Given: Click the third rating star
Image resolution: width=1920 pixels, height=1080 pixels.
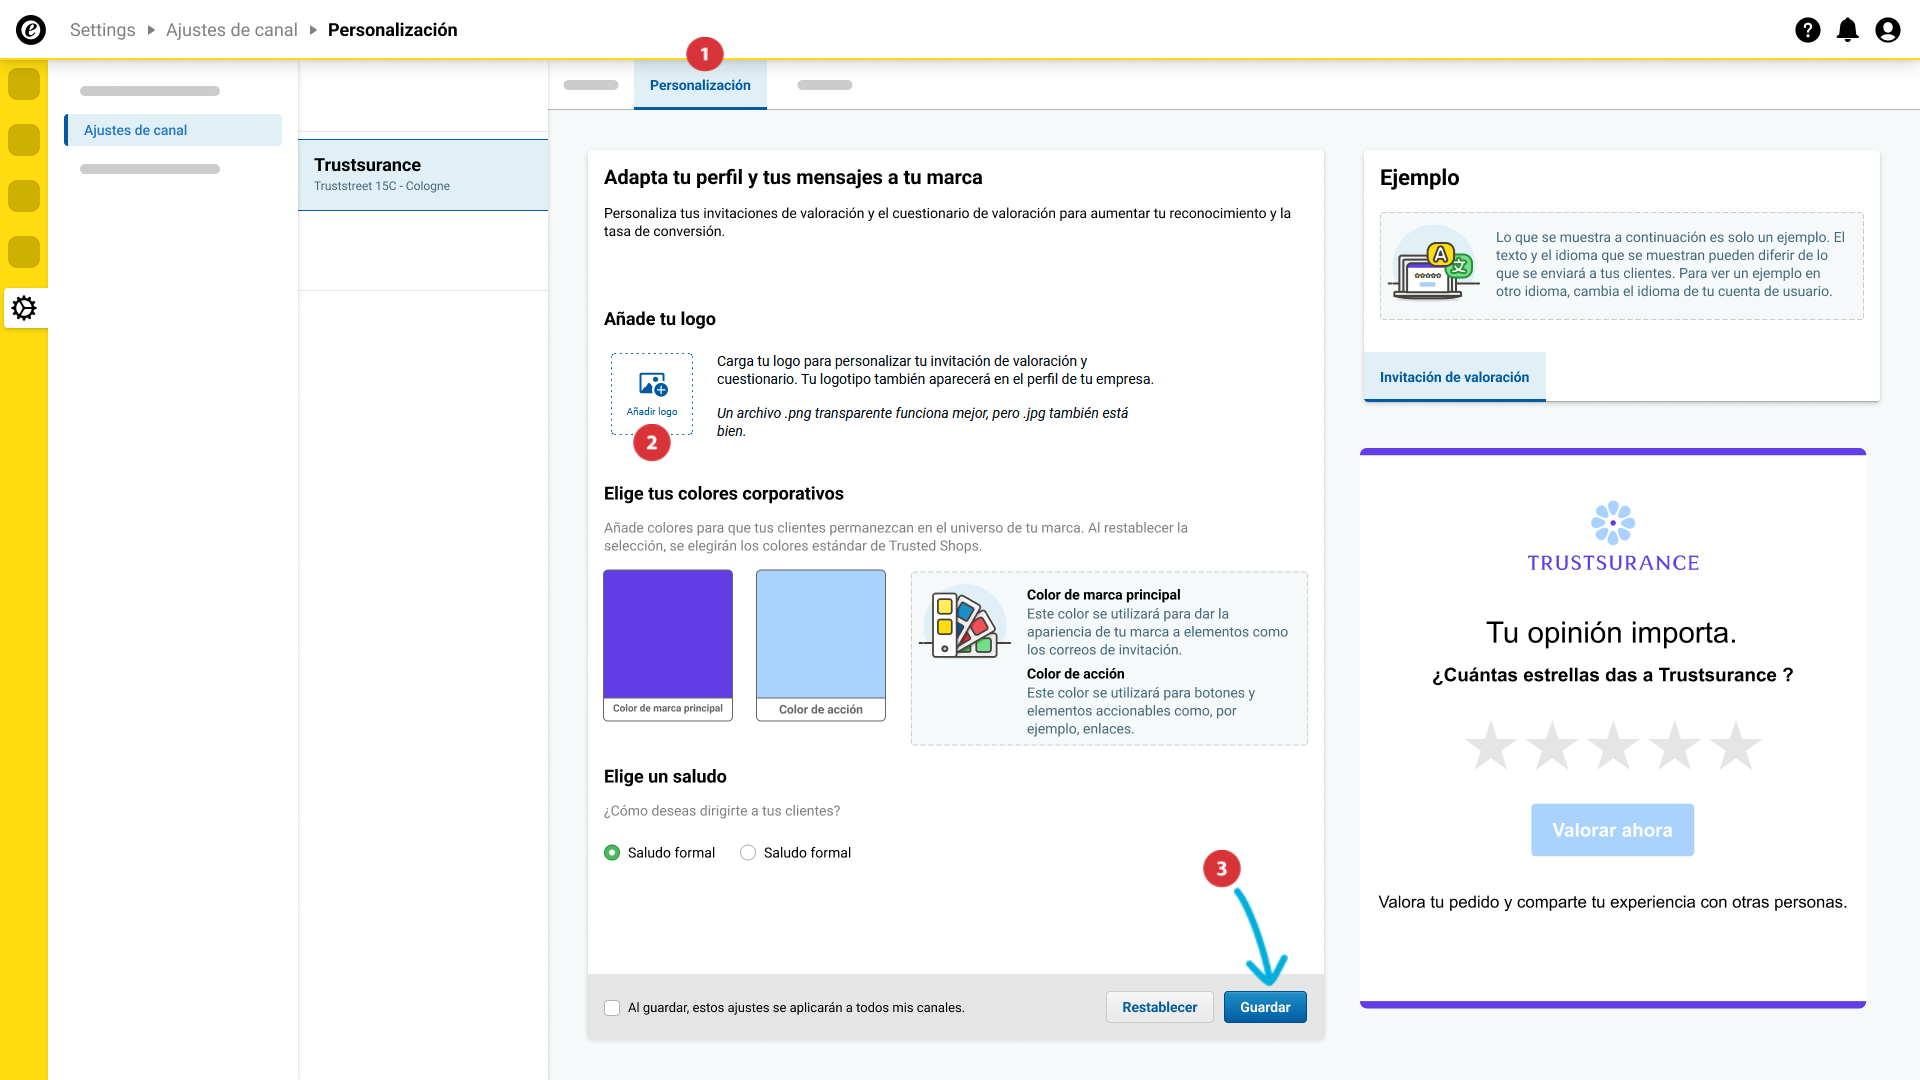Looking at the screenshot, I should tap(1613, 746).
